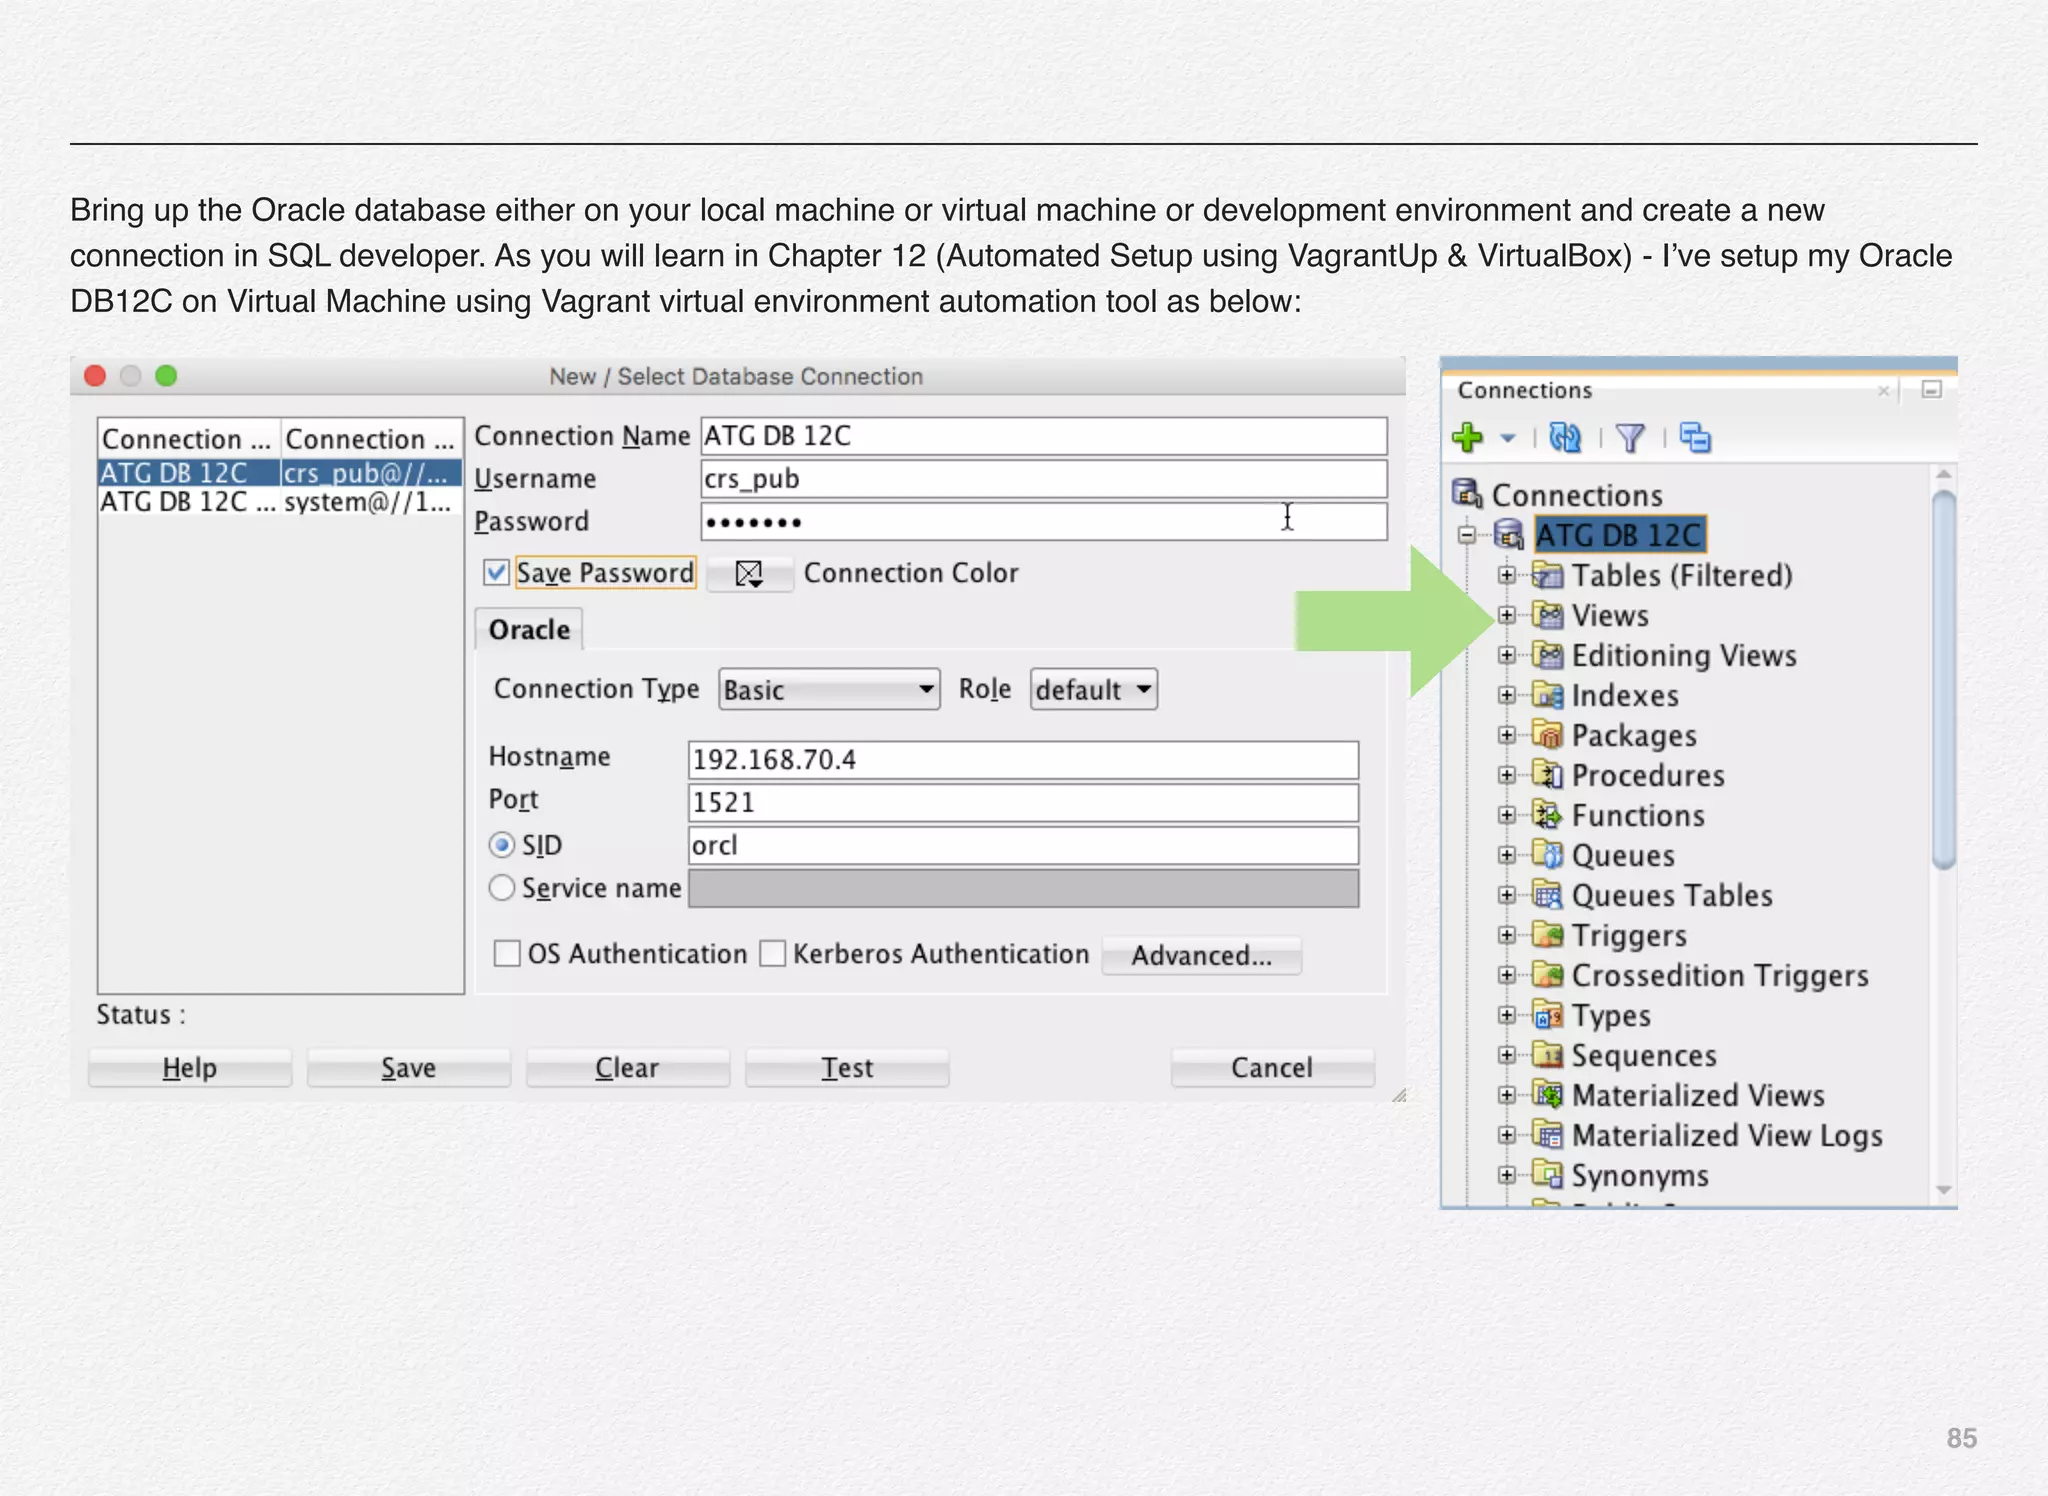Select the Connections root database icon
Screen dimensions: 2048x1496
1467,494
